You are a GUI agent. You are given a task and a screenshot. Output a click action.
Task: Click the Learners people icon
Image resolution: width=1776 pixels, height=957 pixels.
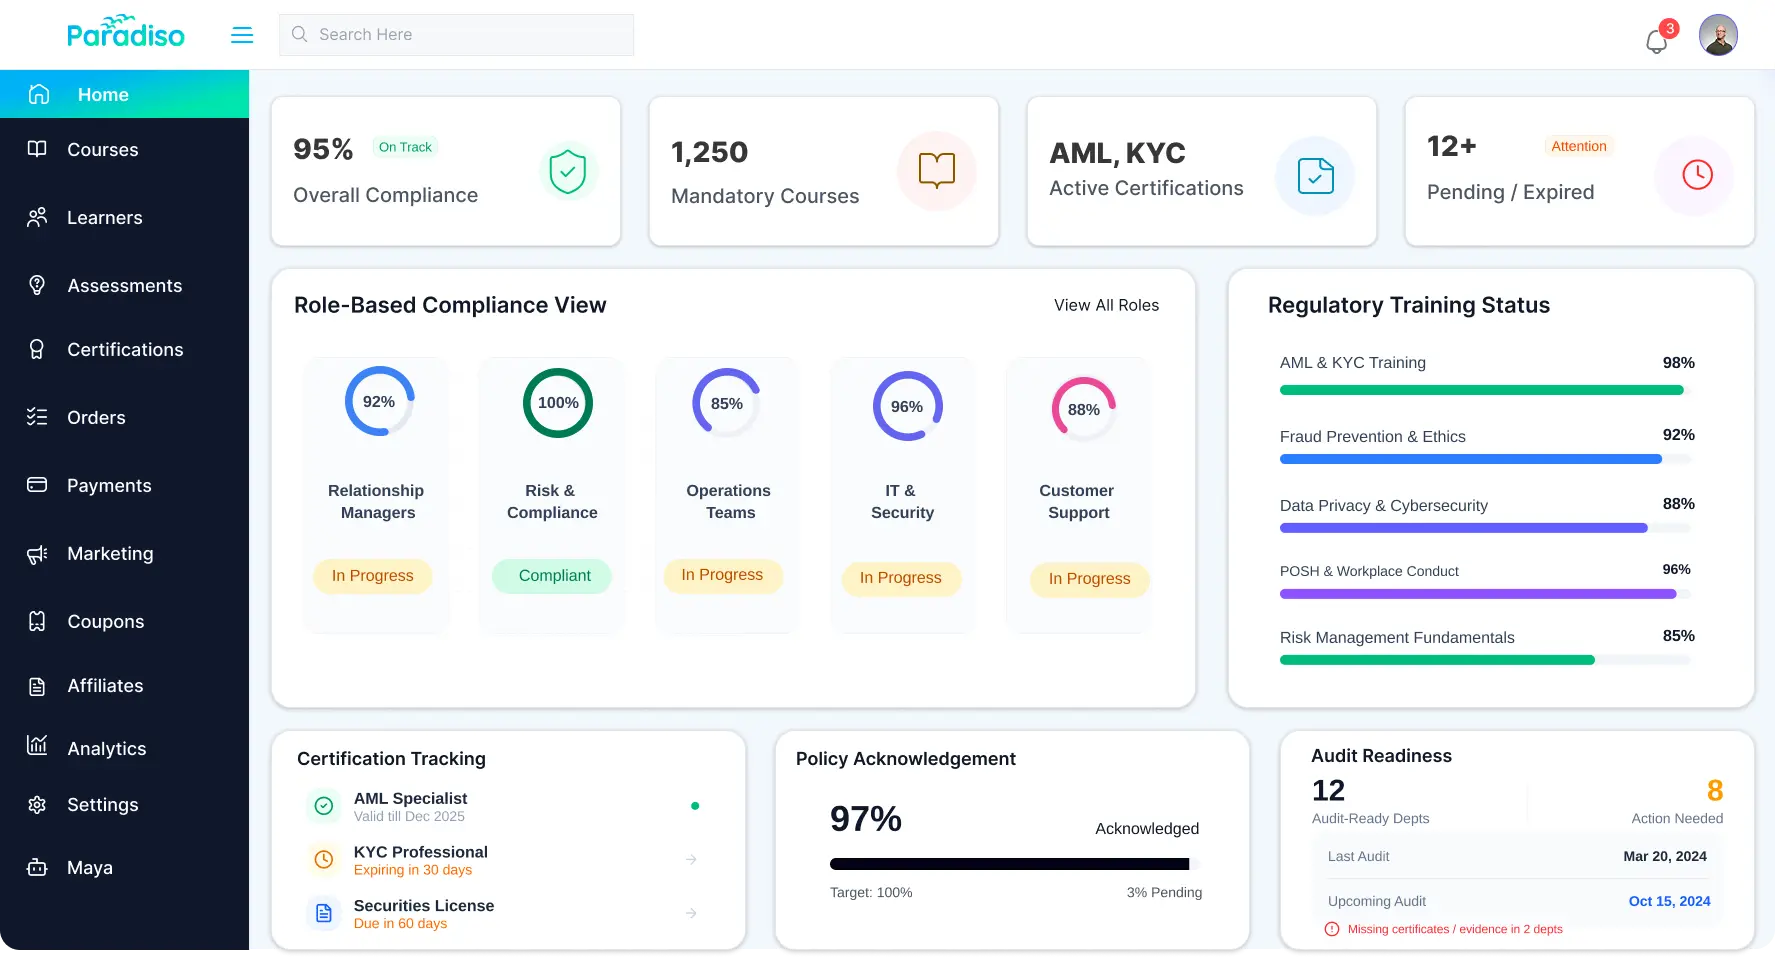click(x=37, y=217)
